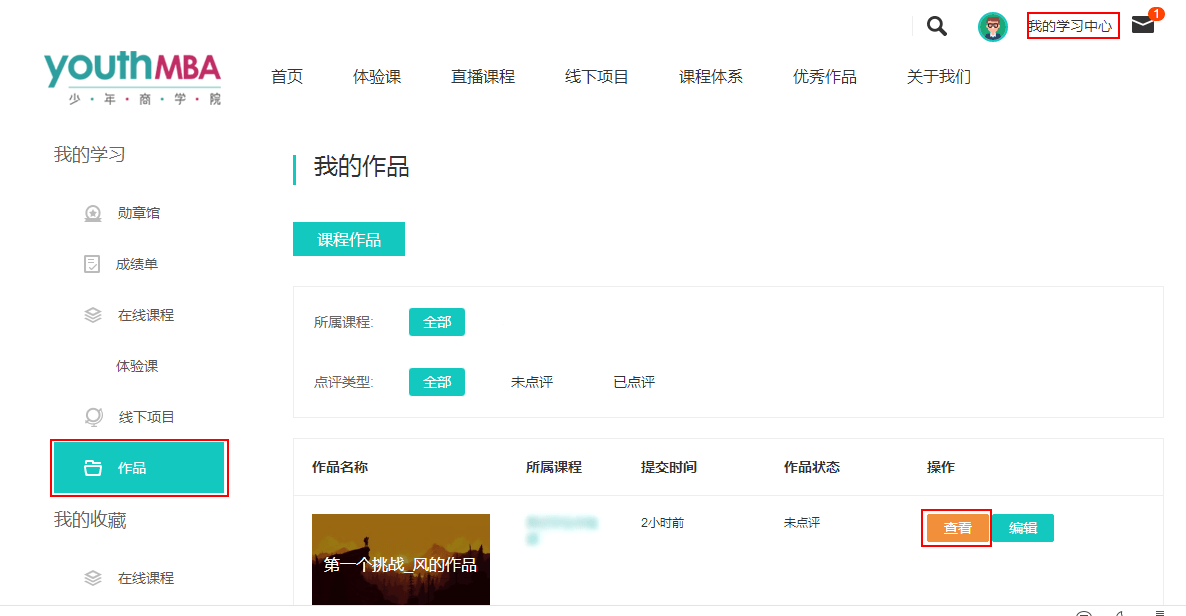Open the mail envelope notifications icon
Image resolution: width=1186 pixels, height=616 pixels.
coord(1143,25)
